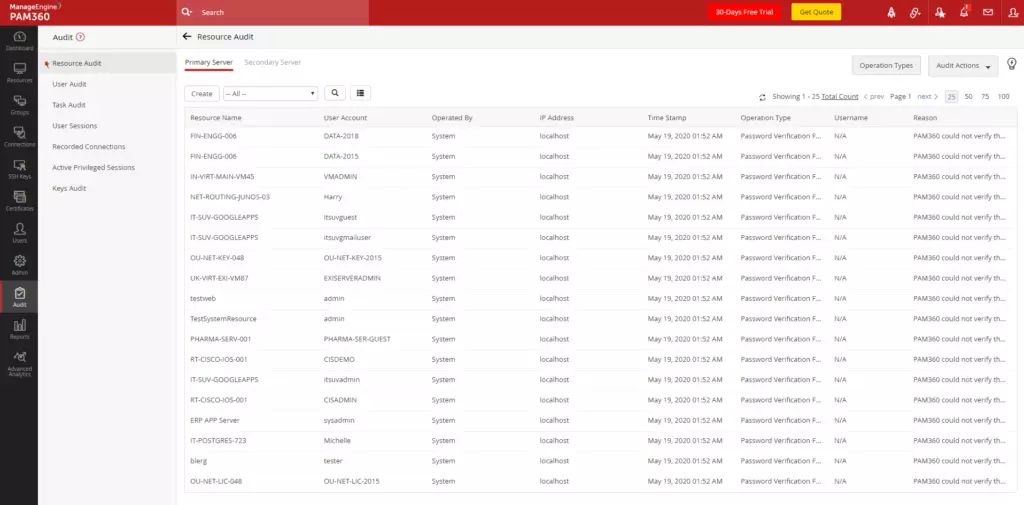Screen dimensions: 1024x505
Task: Open the Dashboard sidebar icon
Action: tap(19, 39)
